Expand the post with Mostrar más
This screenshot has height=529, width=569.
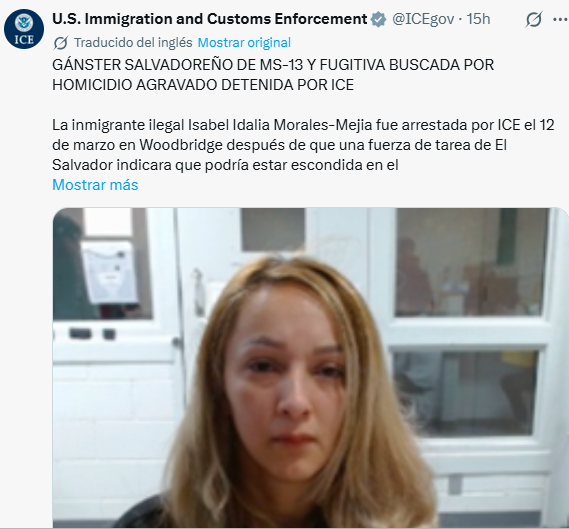[95, 185]
